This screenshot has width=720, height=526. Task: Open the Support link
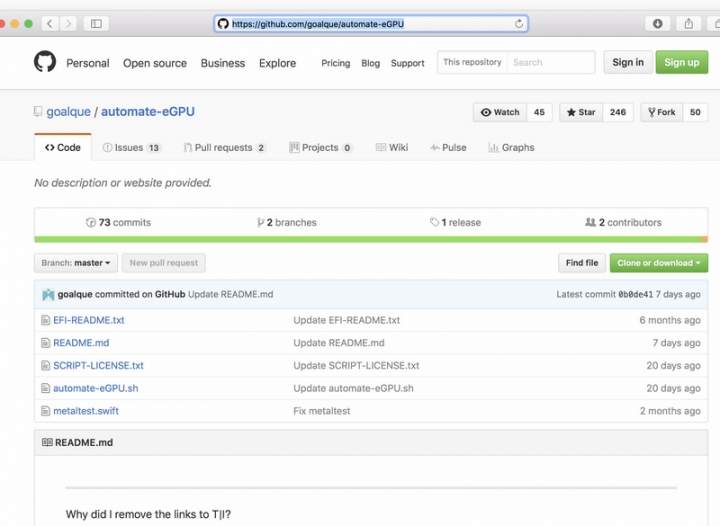[x=407, y=63]
